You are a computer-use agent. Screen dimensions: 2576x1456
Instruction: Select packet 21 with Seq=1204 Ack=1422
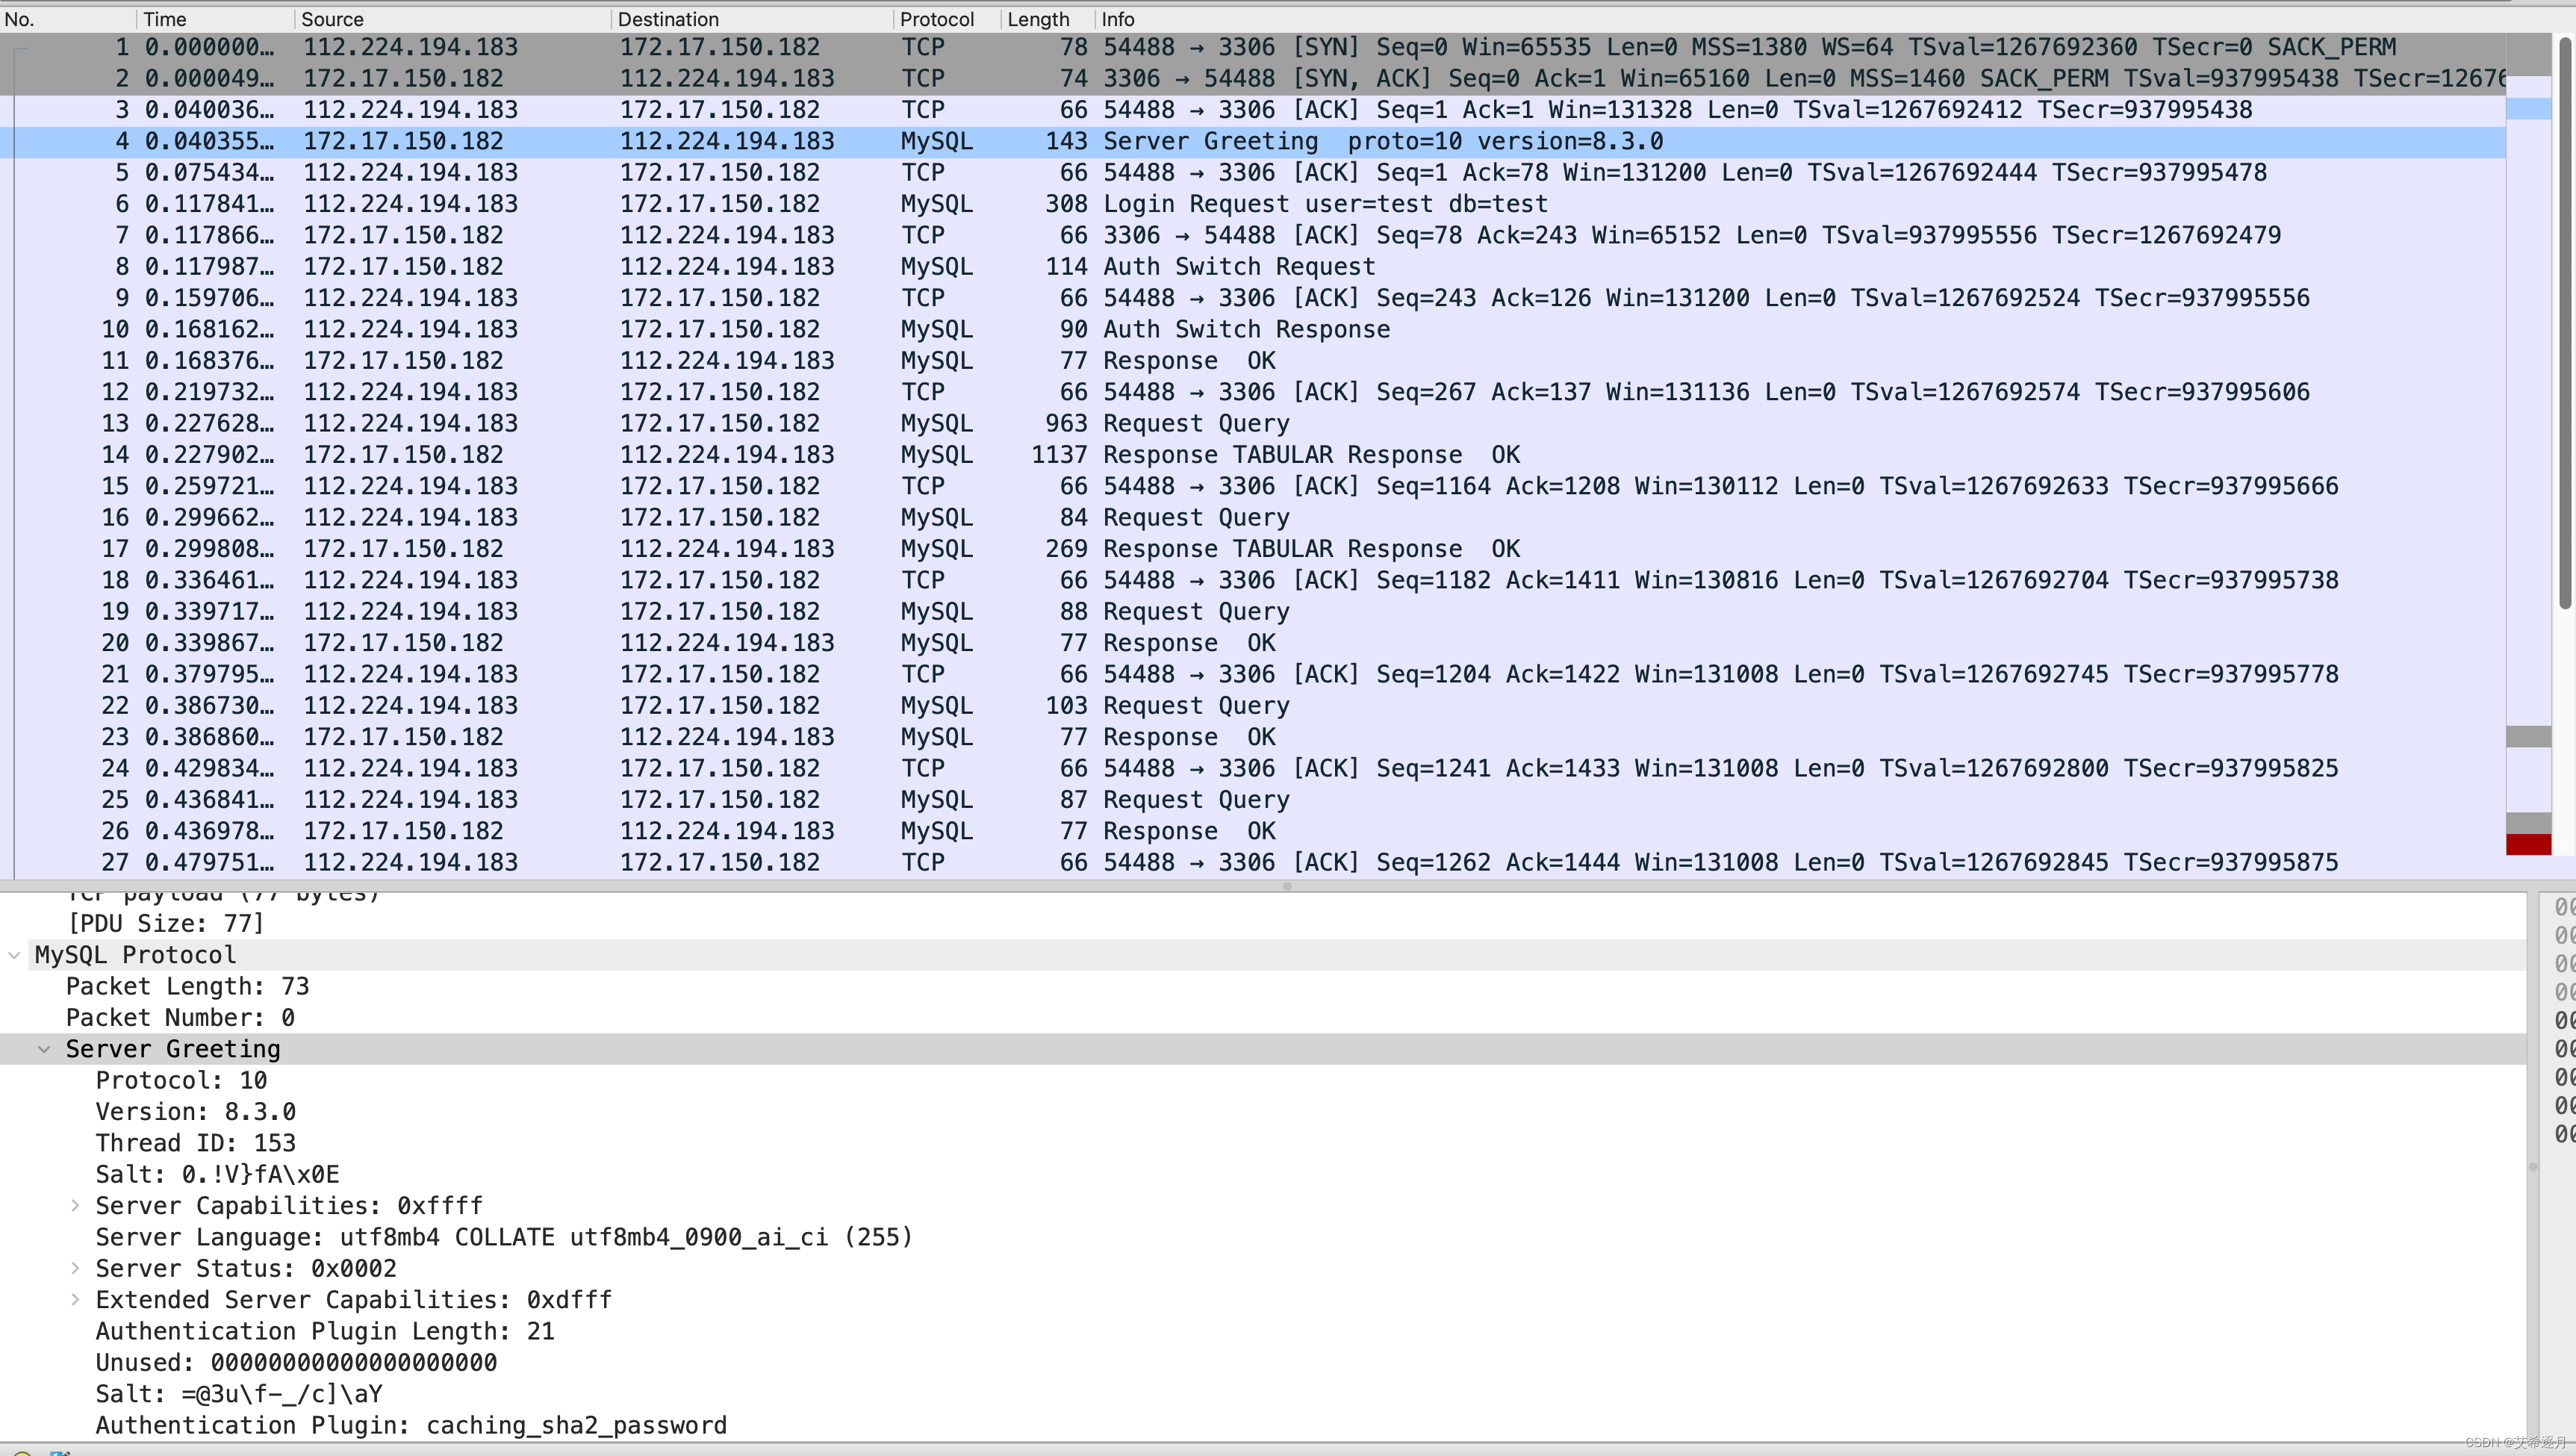(1253, 674)
